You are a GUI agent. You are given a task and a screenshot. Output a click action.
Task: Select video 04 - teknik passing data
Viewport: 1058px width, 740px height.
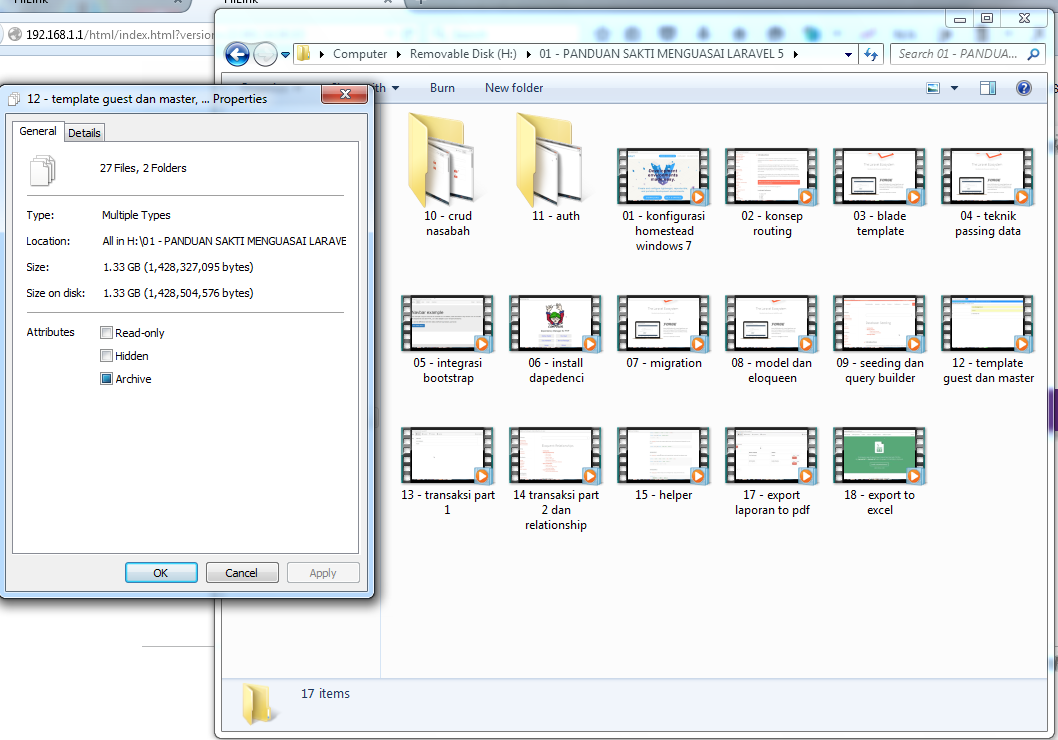point(987,193)
